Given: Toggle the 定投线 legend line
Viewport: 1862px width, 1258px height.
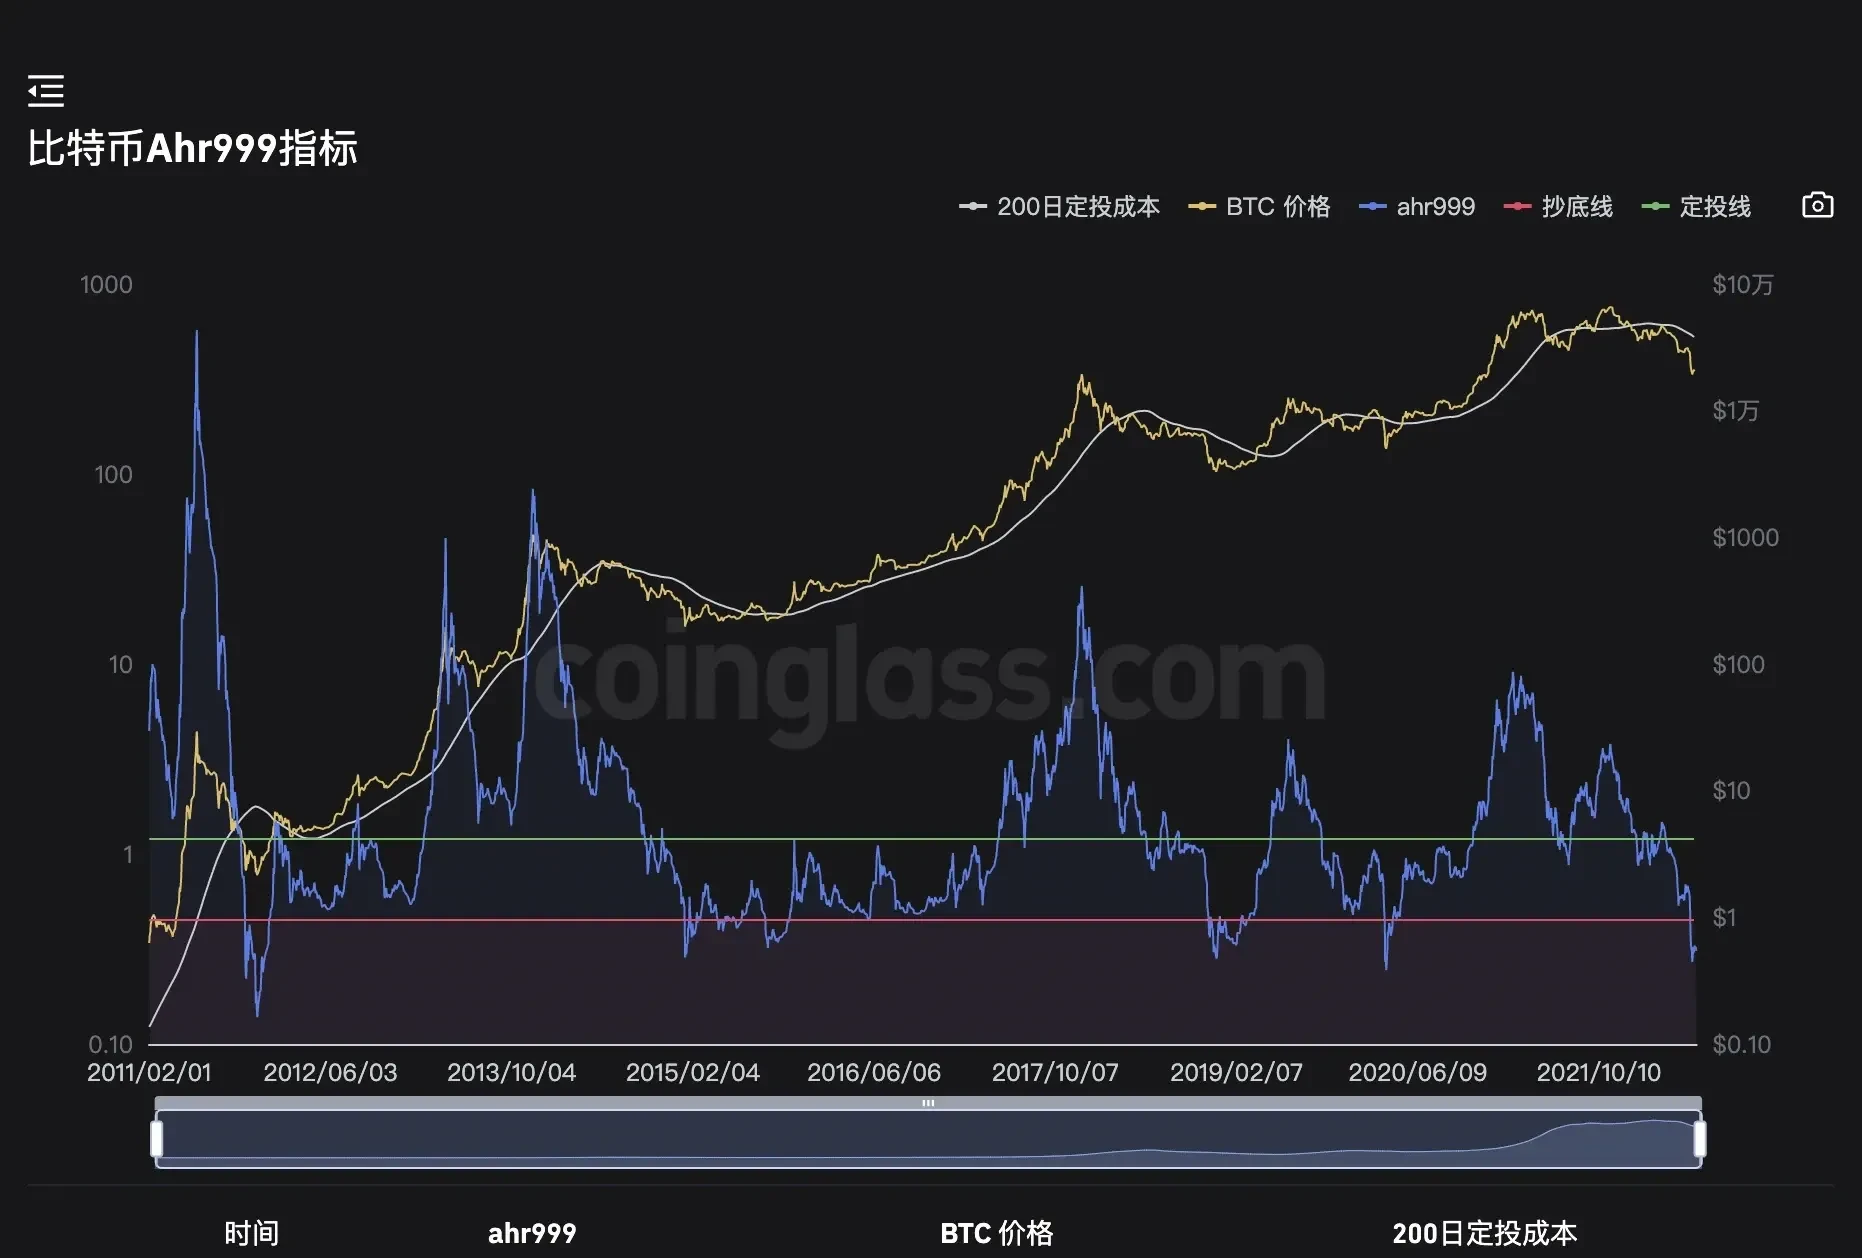Looking at the screenshot, I should [1697, 207].
